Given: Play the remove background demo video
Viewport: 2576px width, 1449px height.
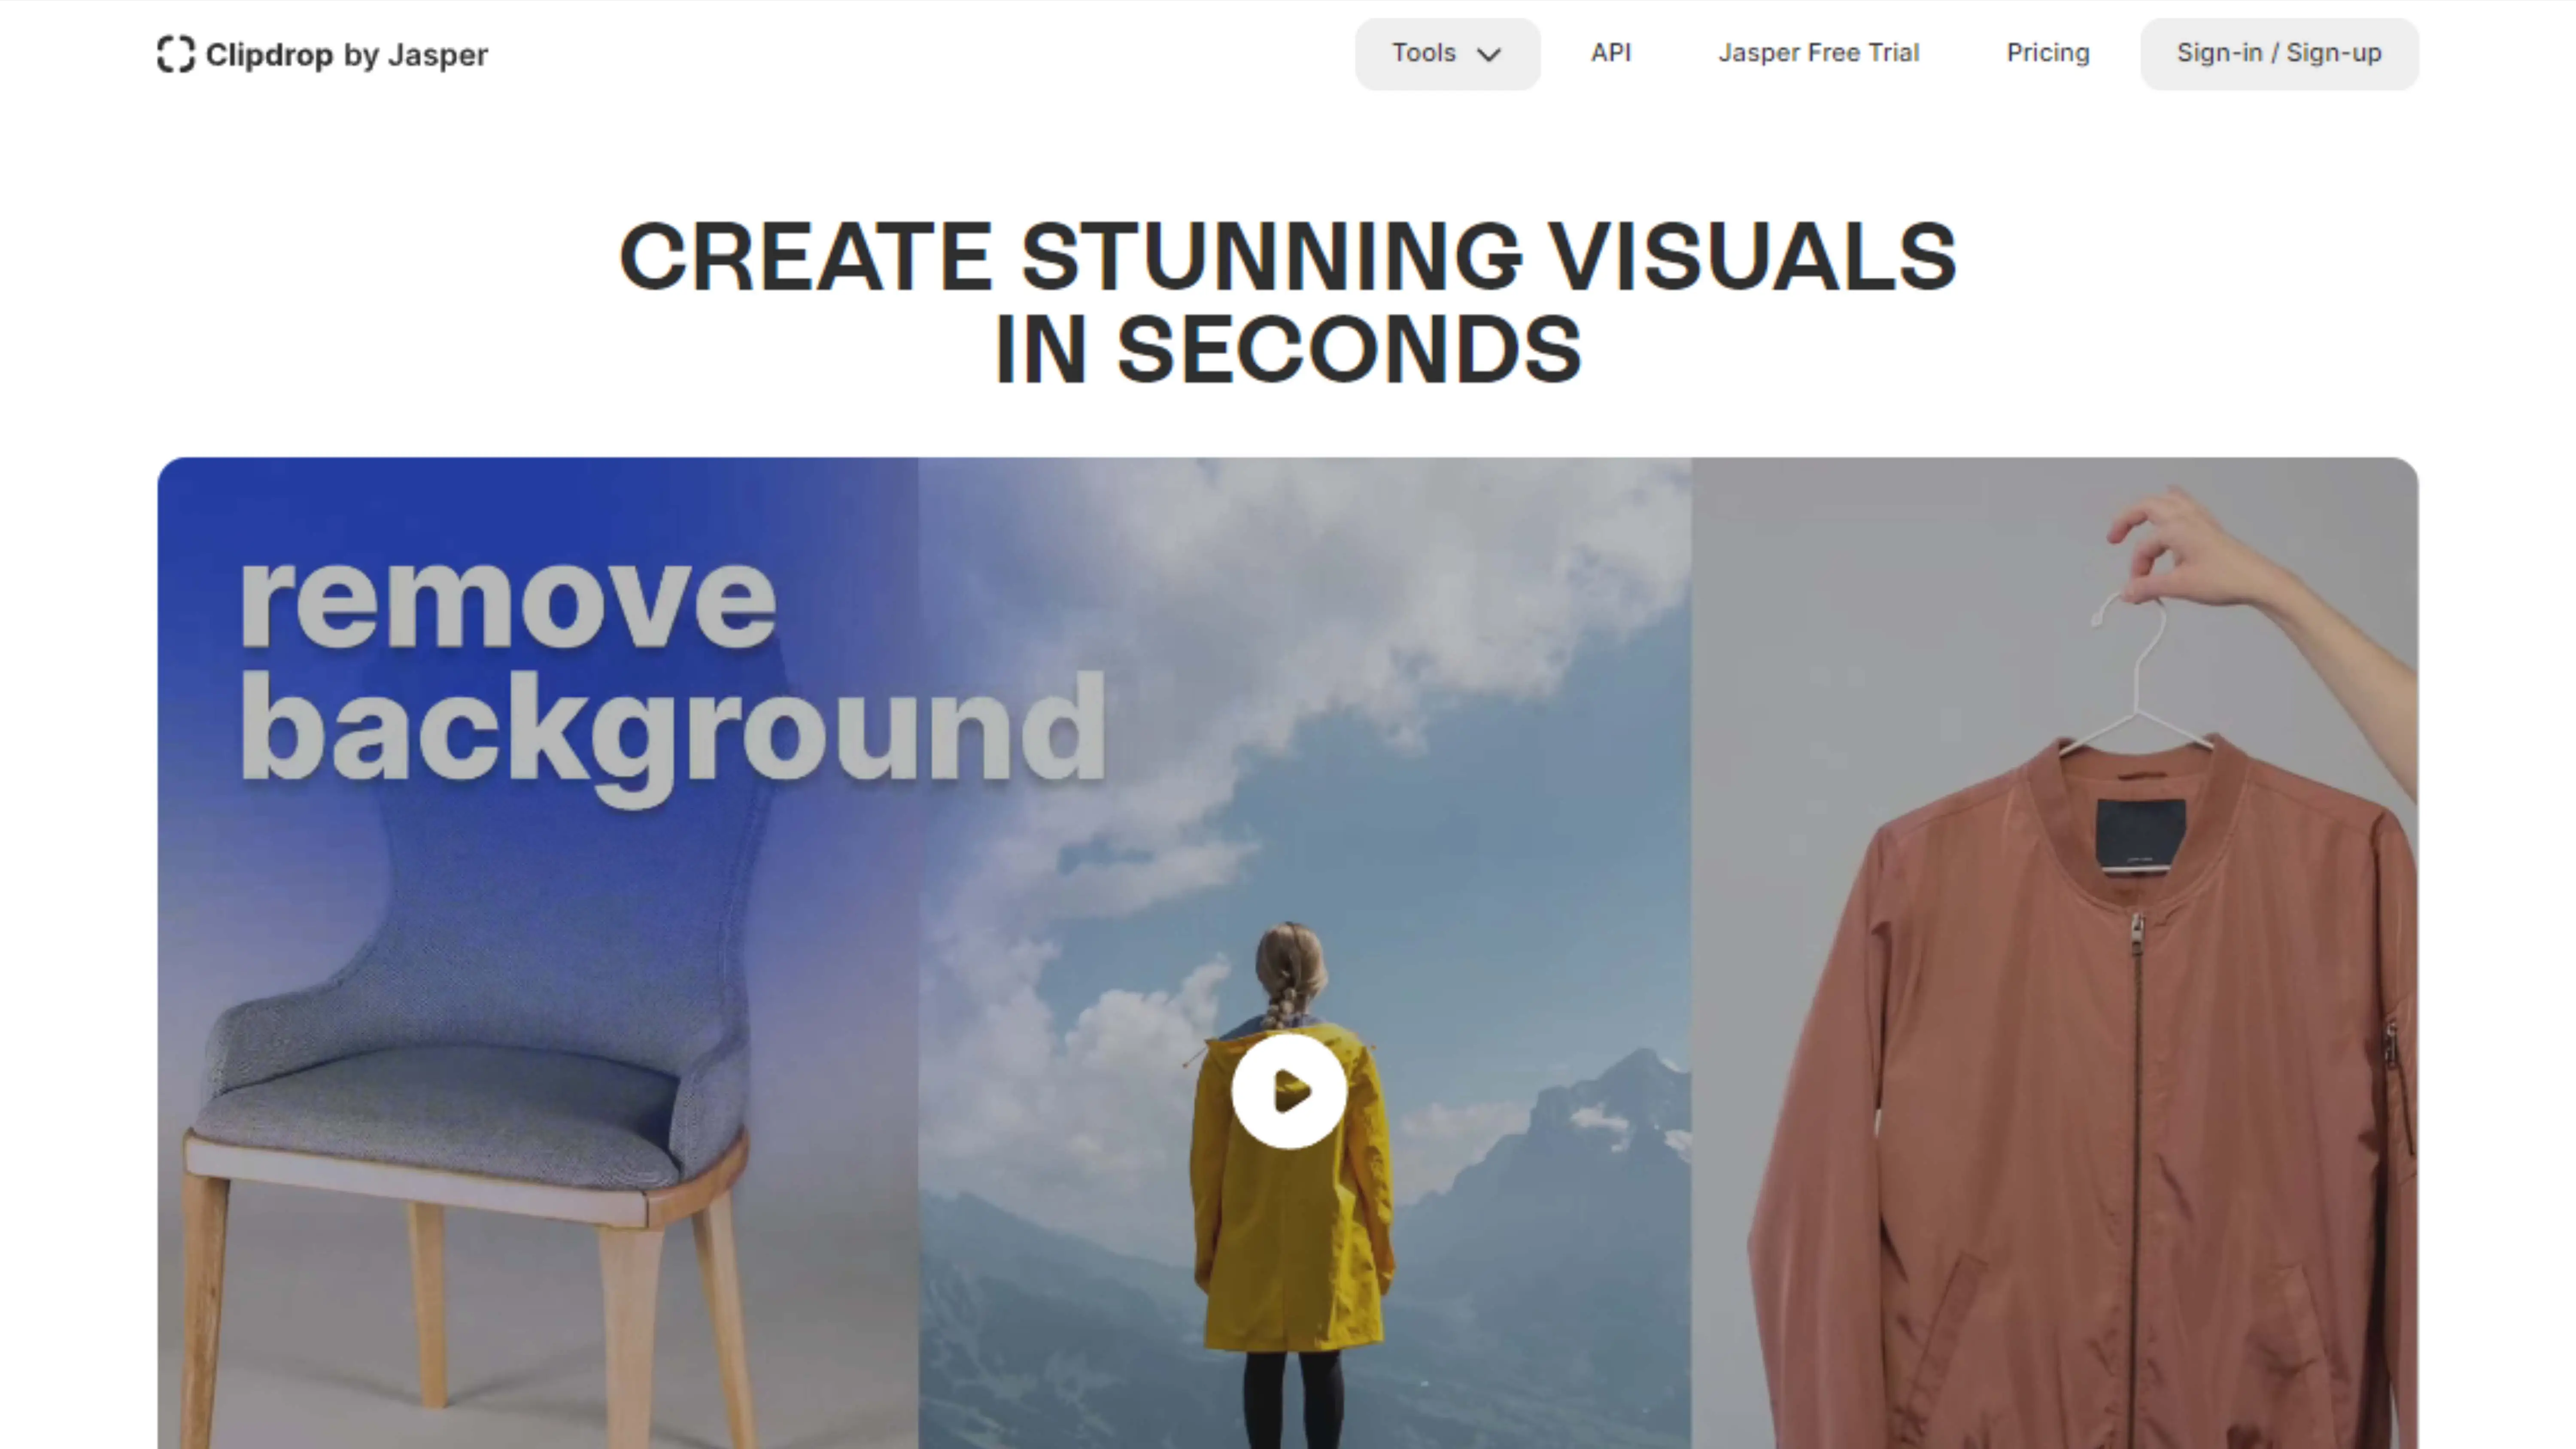Looking at the screenshot, I should (x=1288, y=1091).
